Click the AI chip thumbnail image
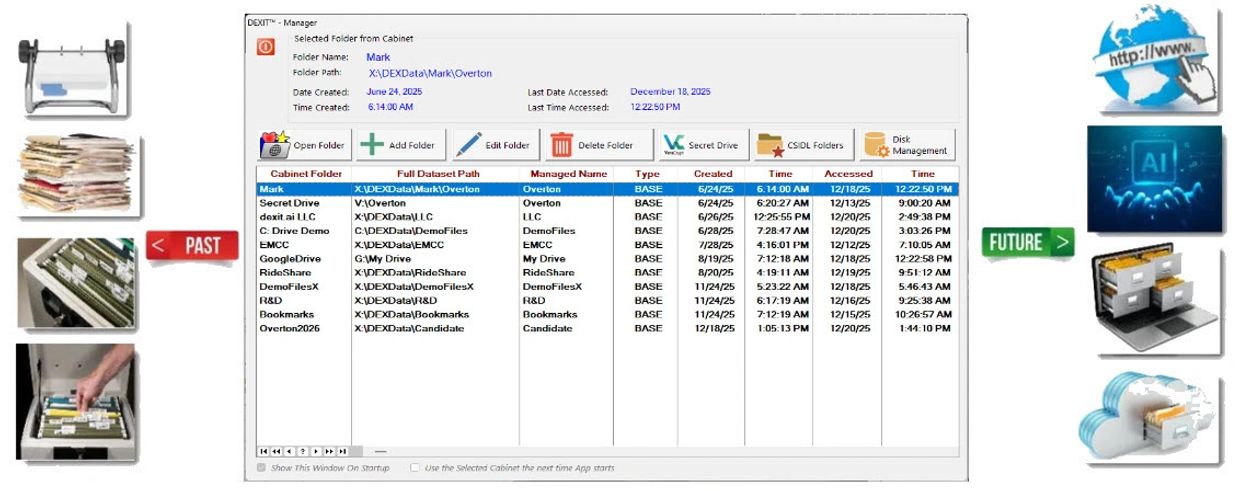This screenshot has height=491, width=1240. coord(1154,180)
